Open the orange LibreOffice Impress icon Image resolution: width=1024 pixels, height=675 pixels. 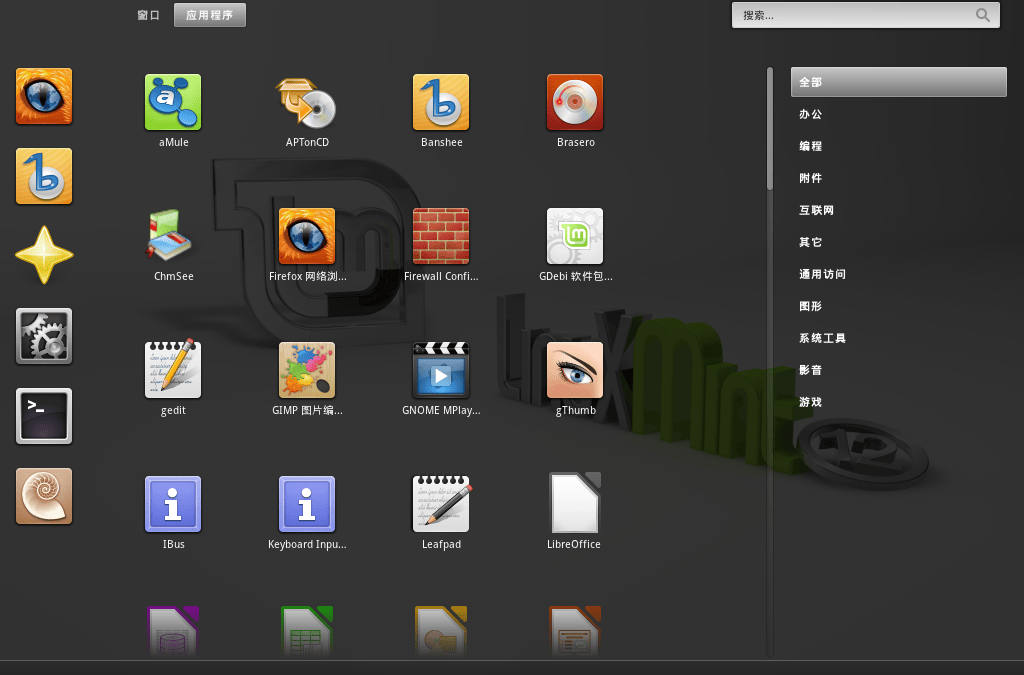pyautogui.click(x=575, y=632)
